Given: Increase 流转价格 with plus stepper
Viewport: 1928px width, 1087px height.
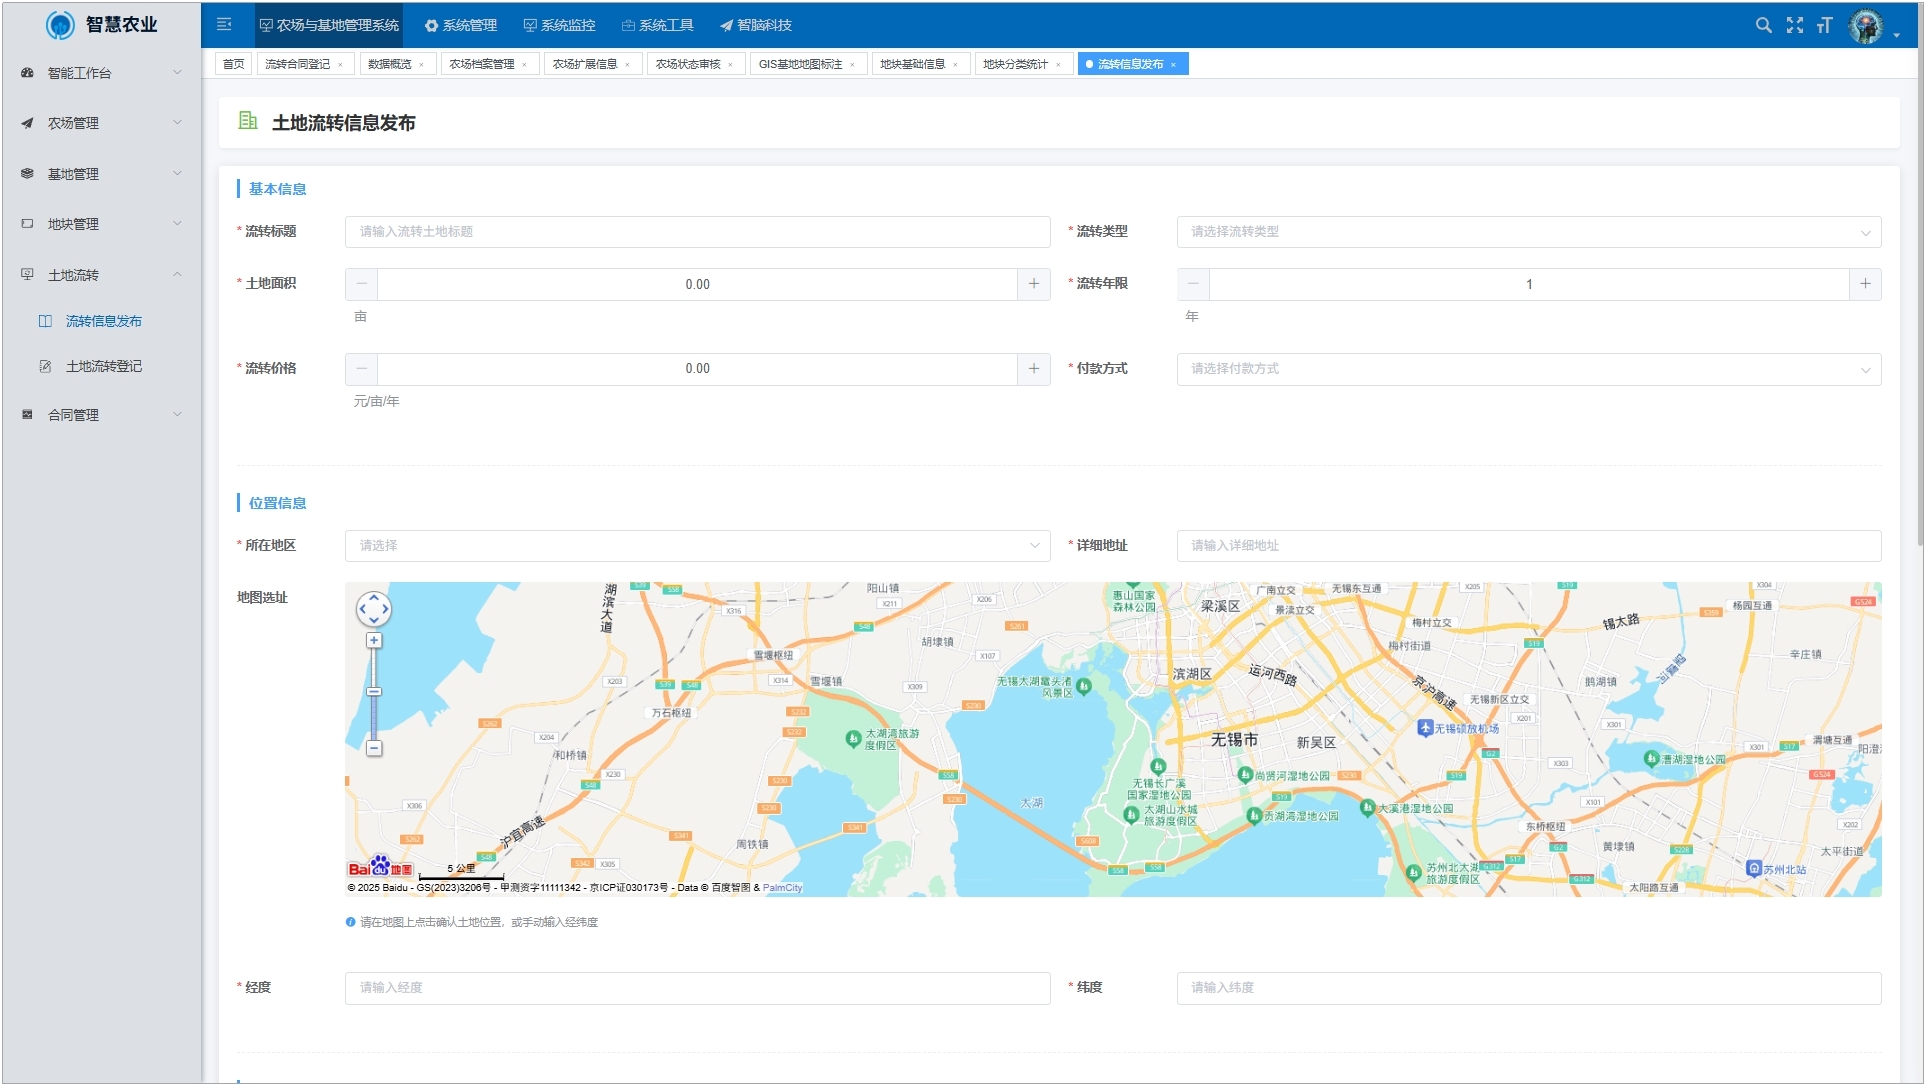Looking at the screenshot, I should (1033, 369).
